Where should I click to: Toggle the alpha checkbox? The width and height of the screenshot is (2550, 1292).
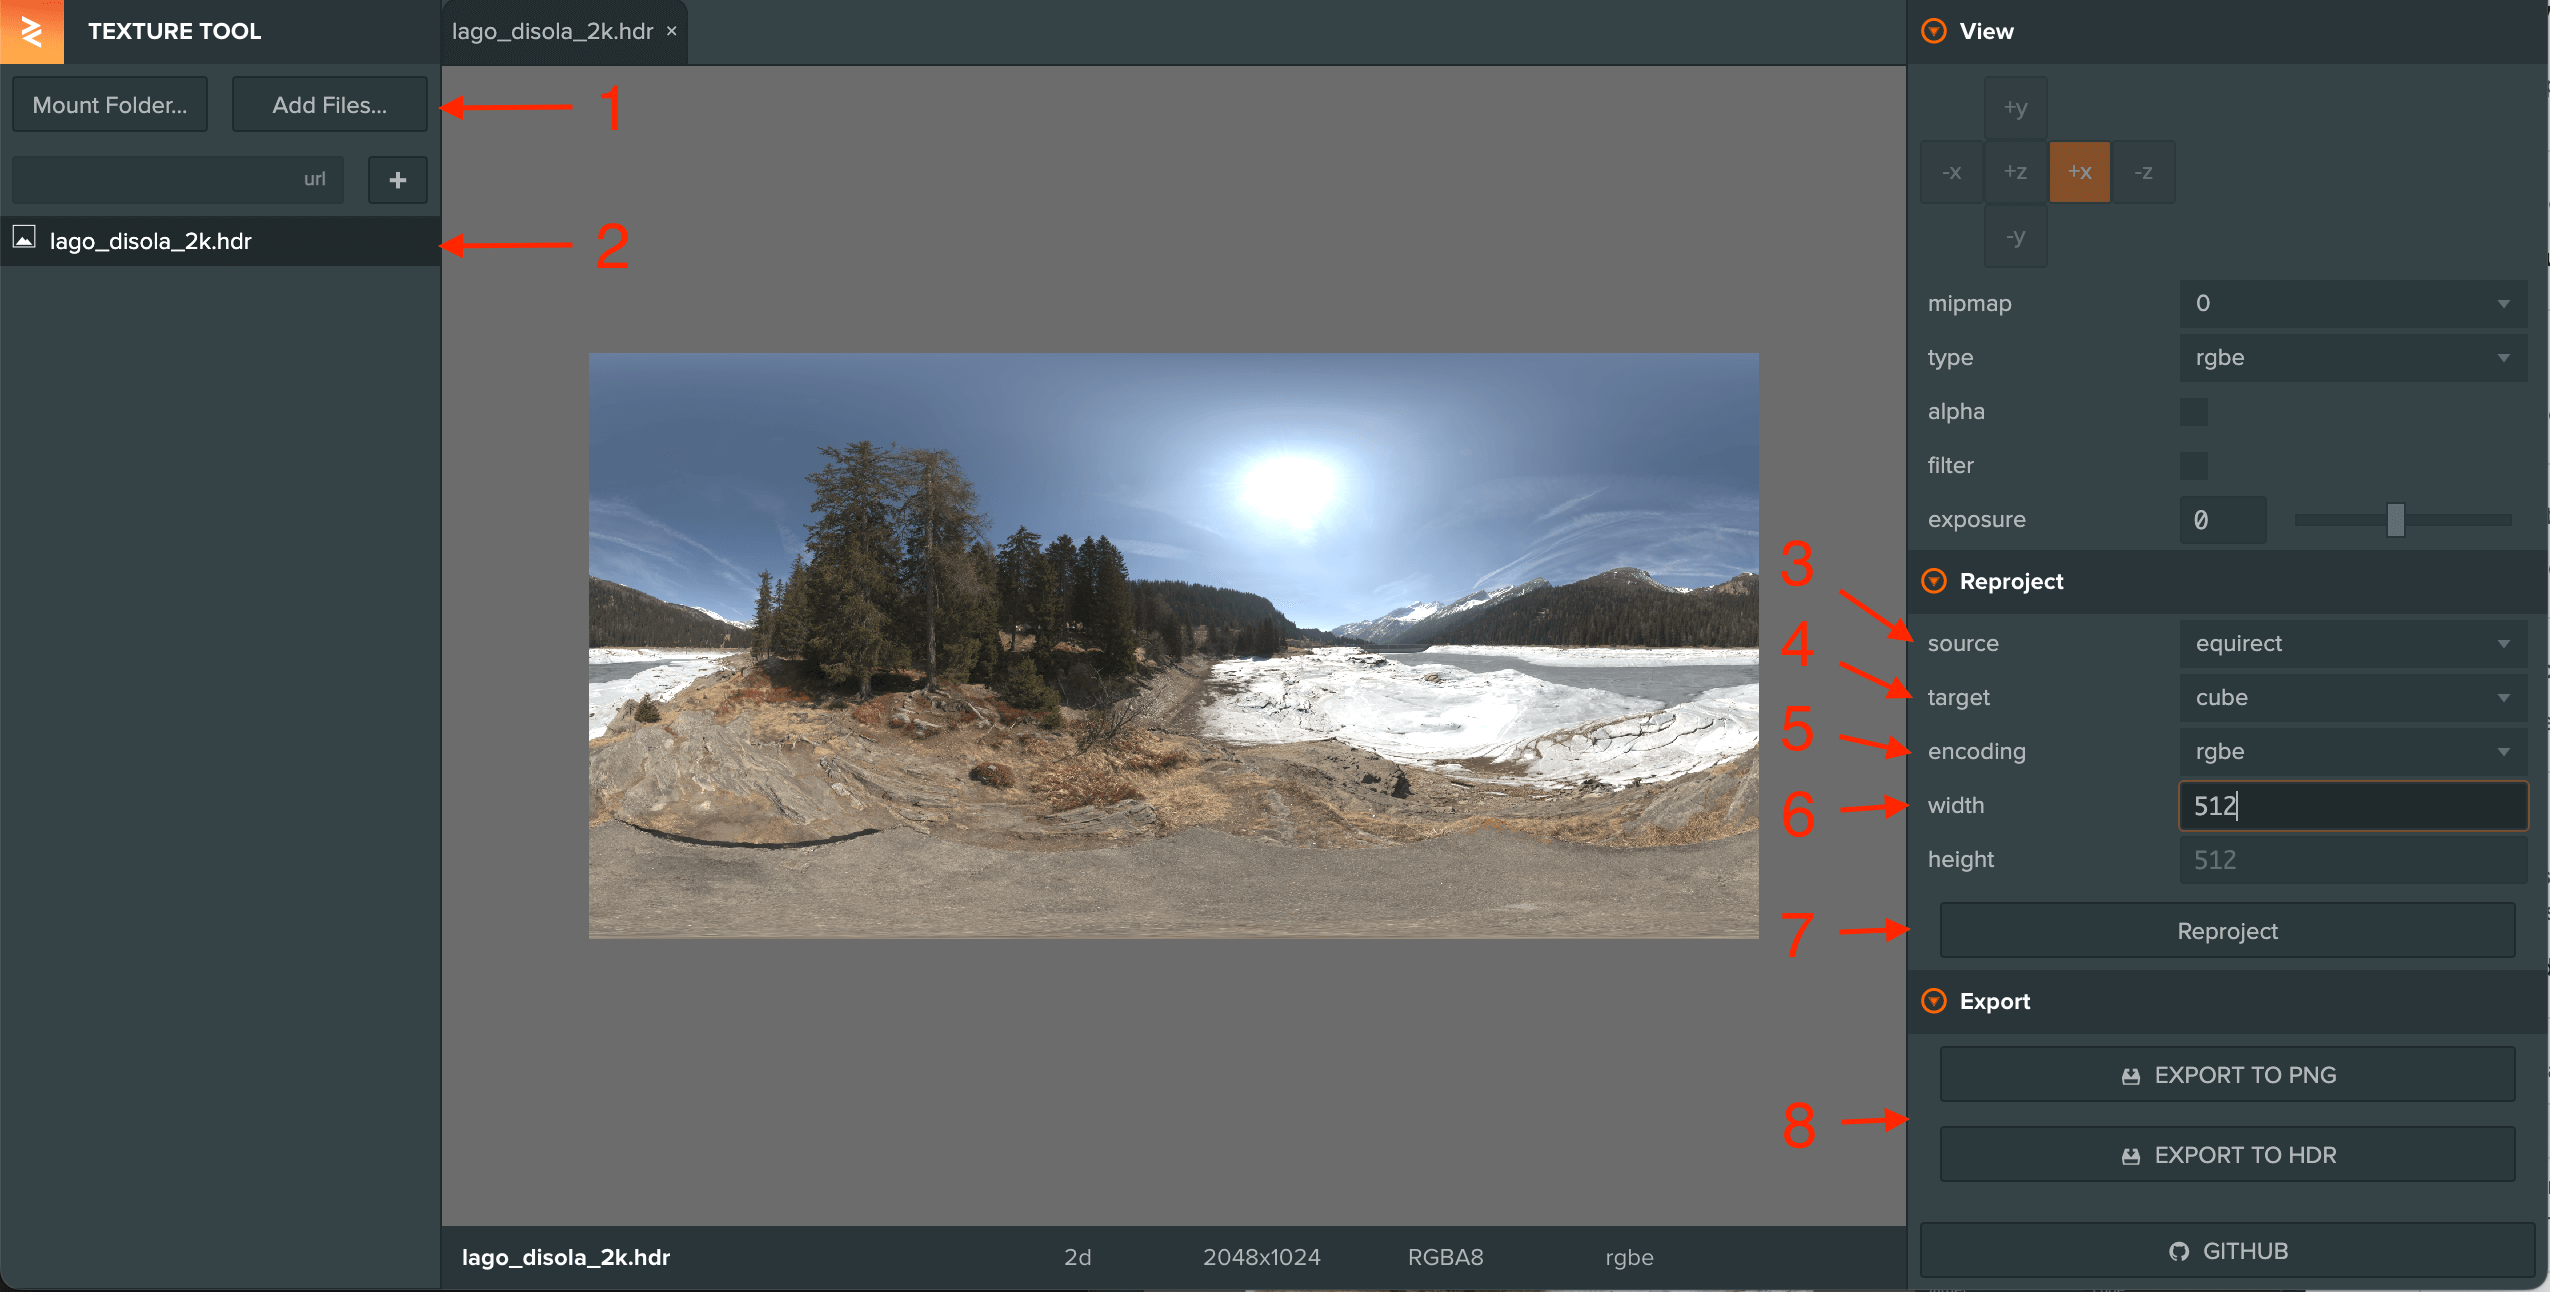2194,412
